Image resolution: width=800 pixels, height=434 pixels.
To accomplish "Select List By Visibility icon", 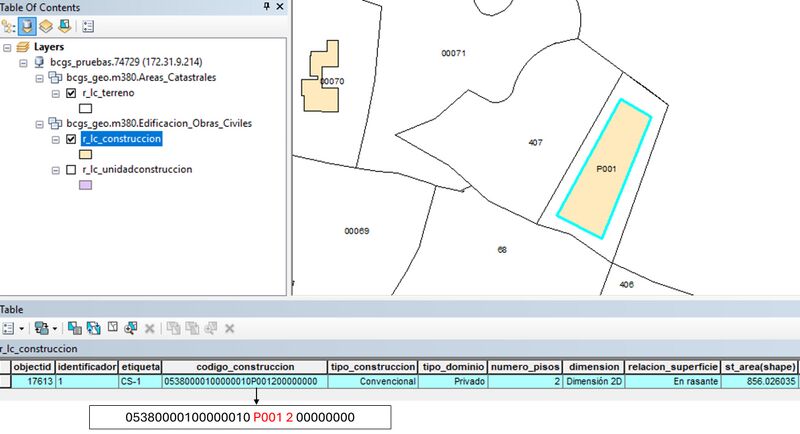I will pyautogui.click(x=46, y=27).
